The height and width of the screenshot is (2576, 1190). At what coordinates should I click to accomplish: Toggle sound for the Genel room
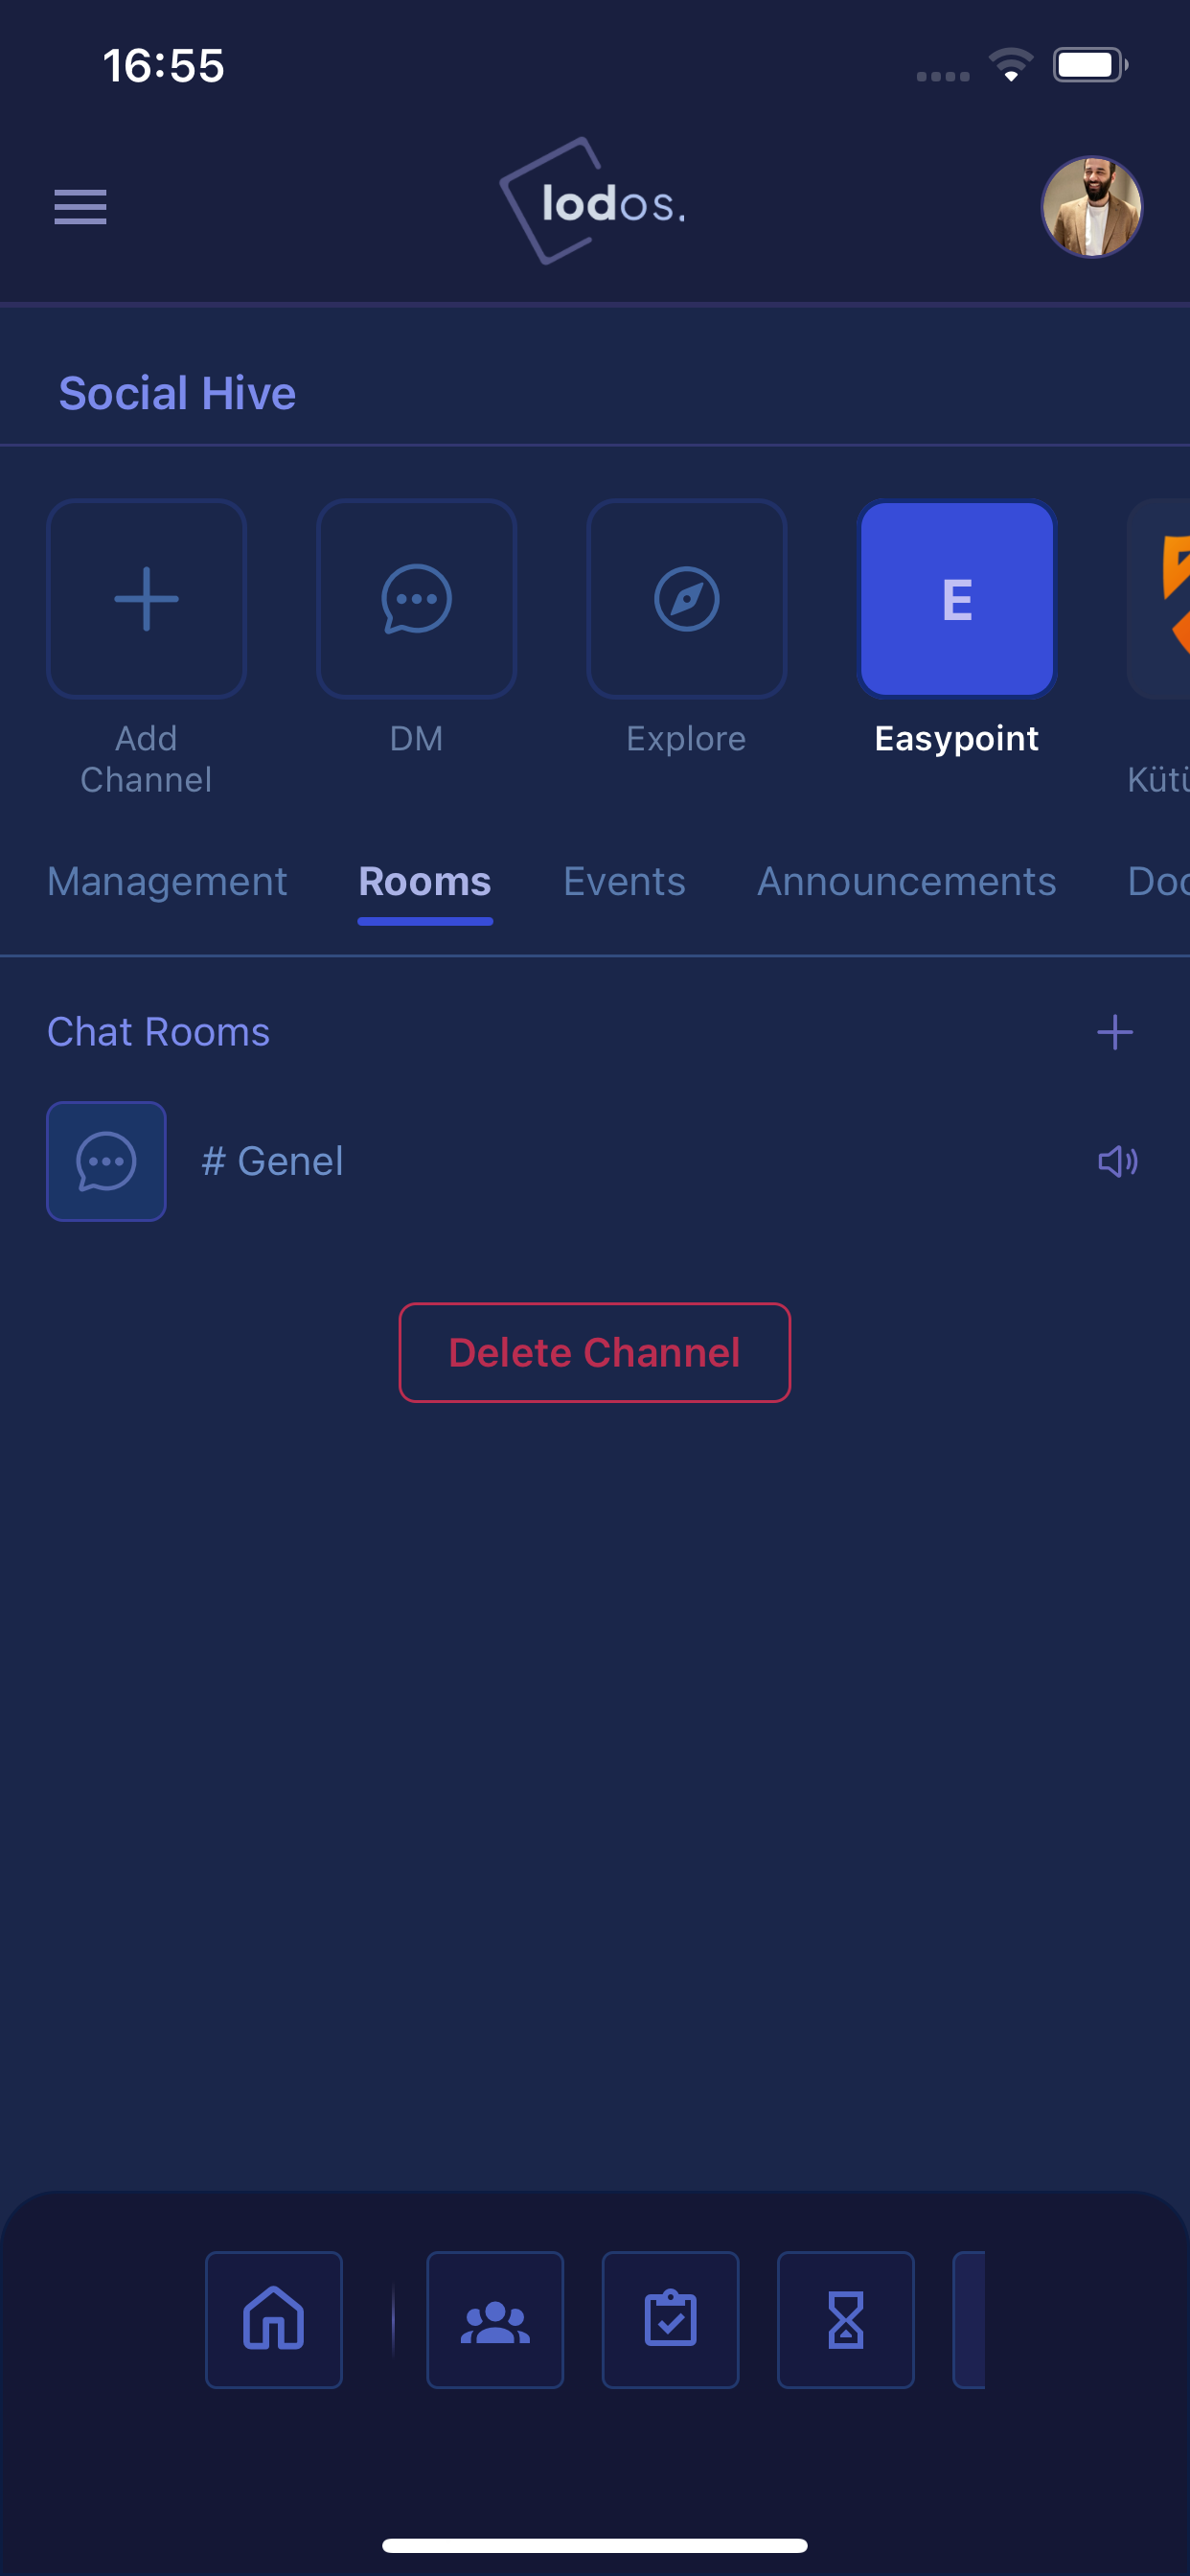point(1117,1161)
